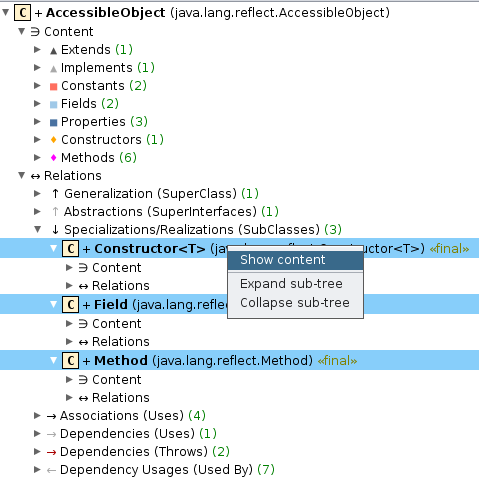Click the Constructor<T> class icon

70,249
